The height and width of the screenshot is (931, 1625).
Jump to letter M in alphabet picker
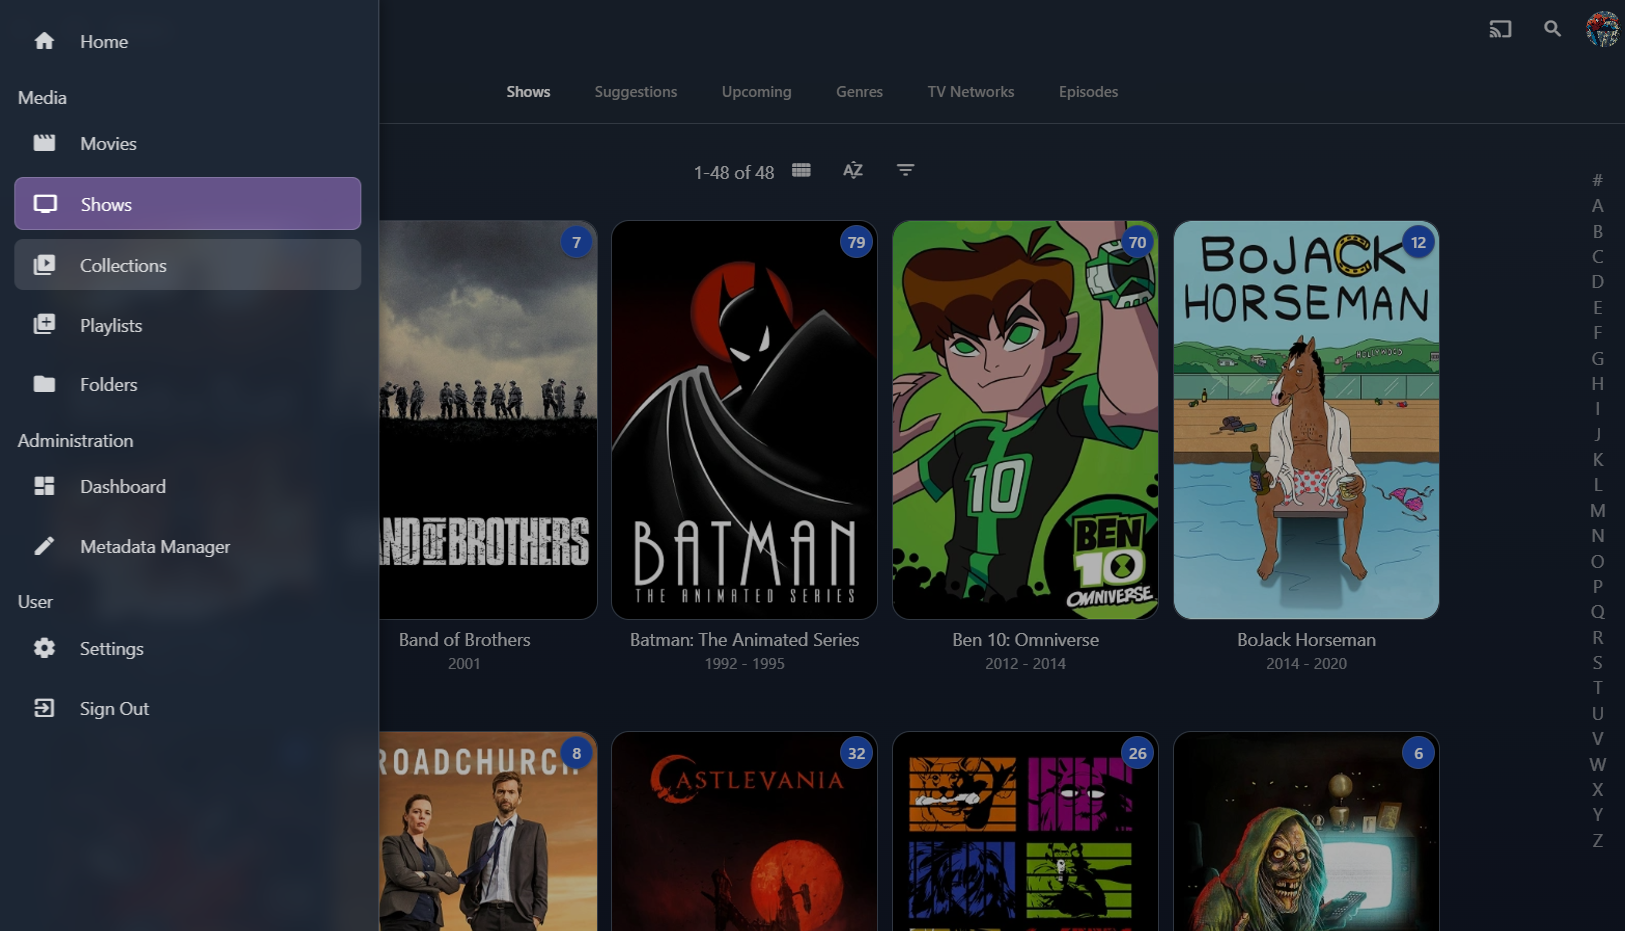(1597, 510)
